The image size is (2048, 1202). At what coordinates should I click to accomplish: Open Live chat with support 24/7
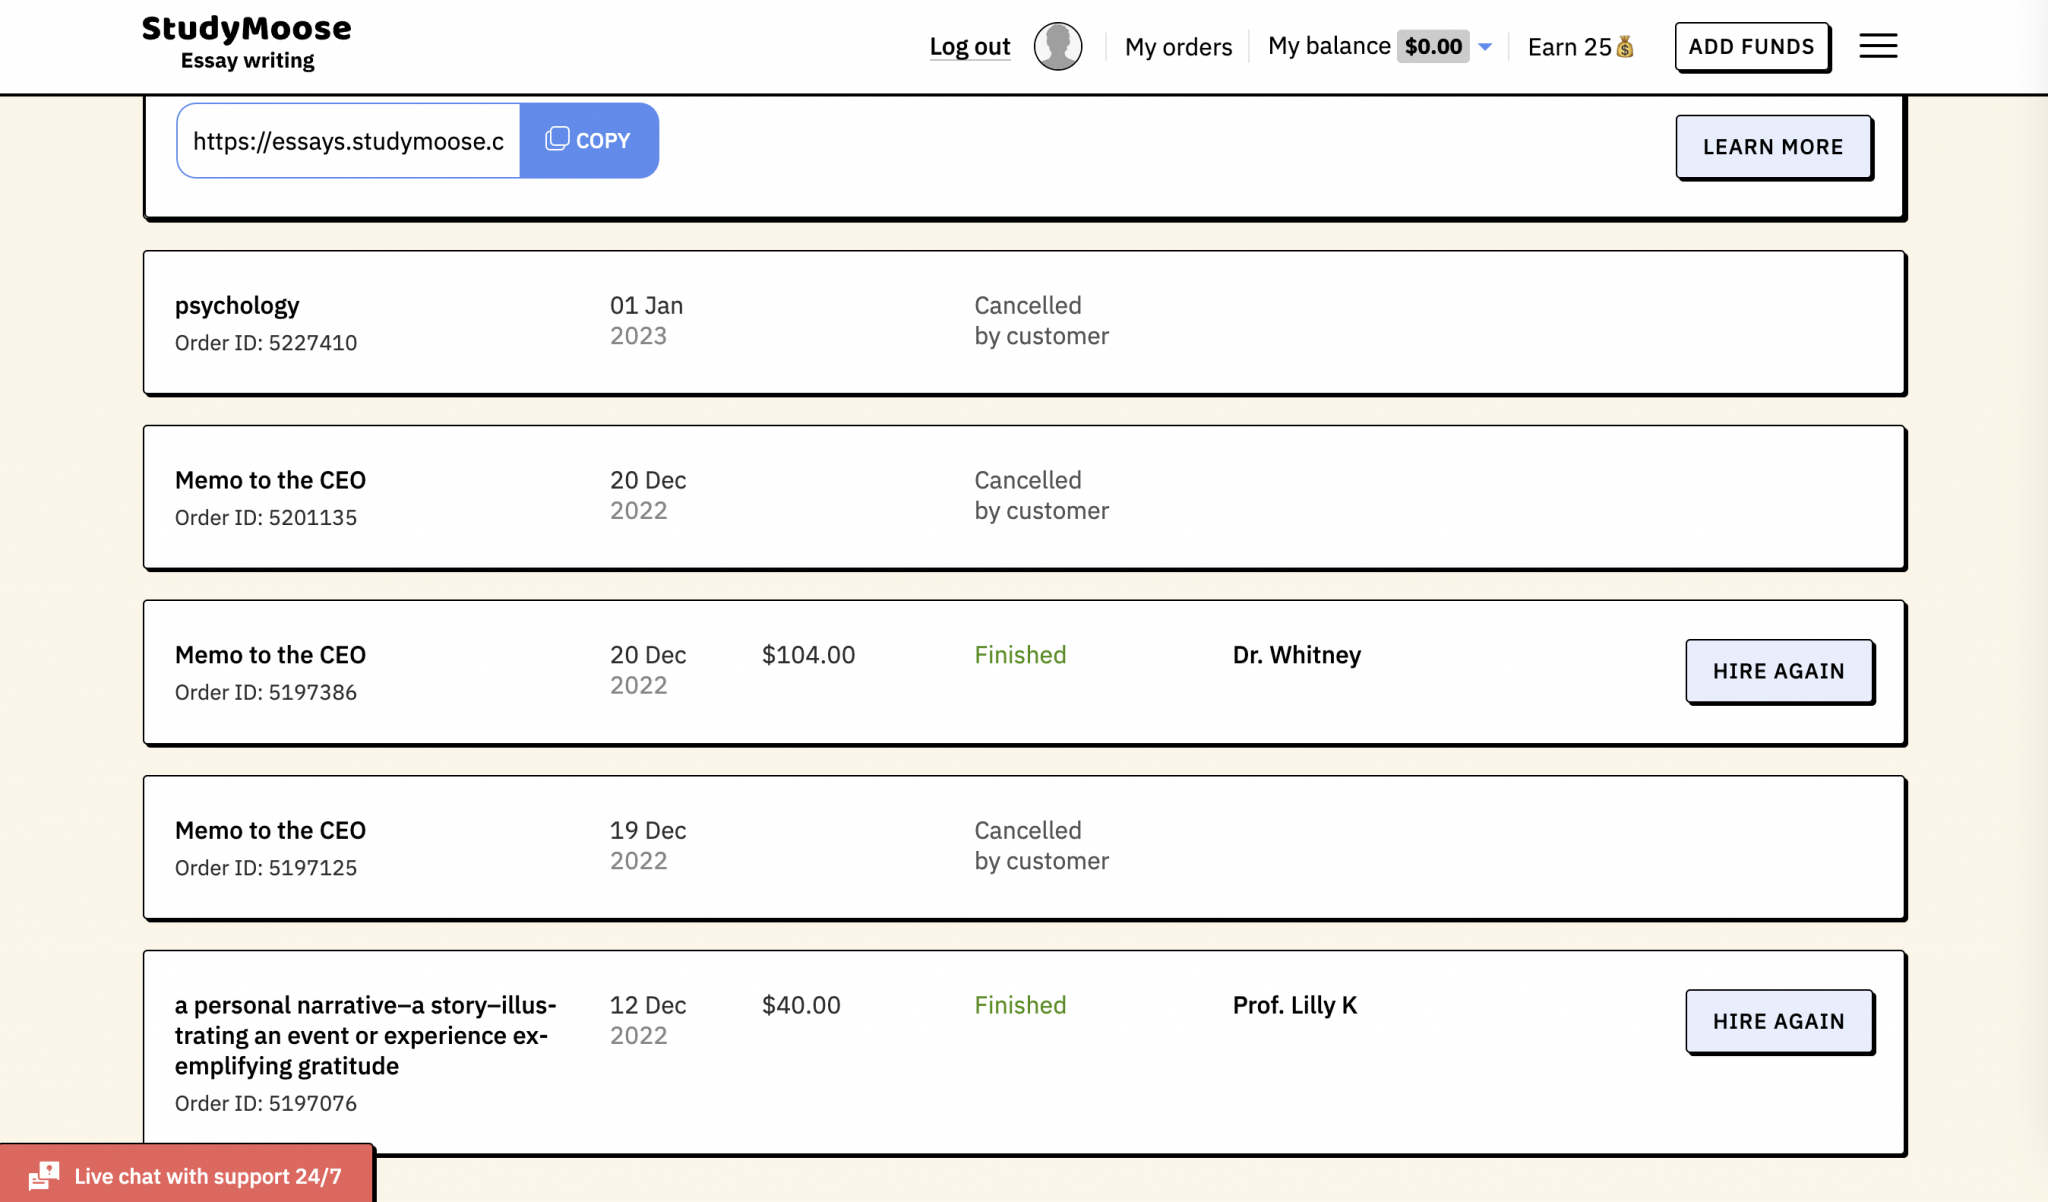207,1176
